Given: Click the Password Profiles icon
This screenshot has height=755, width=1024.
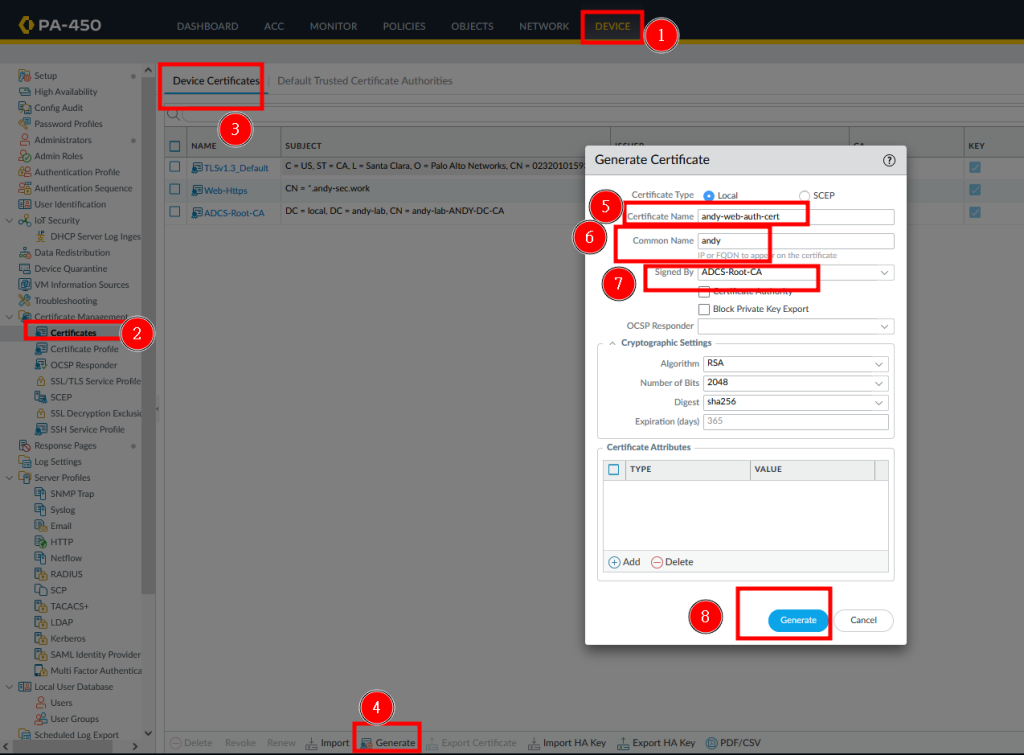Looking at the screenshot, I should 25,123.
